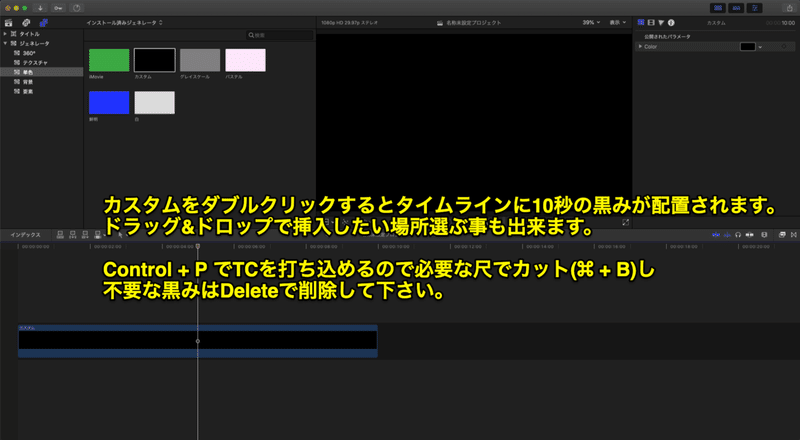Expand the Color parameter disclosure triangle
Image resolution: width=800 pixels, height=440 pixels.
coord(640,46)
